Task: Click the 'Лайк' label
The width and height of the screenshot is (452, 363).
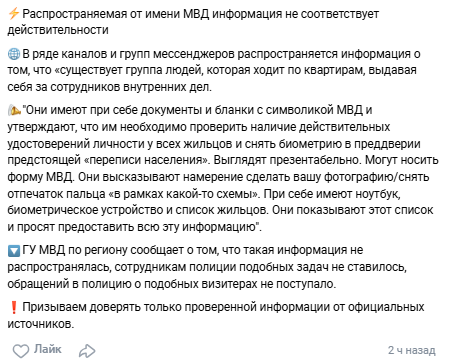Action: point(47,349)
